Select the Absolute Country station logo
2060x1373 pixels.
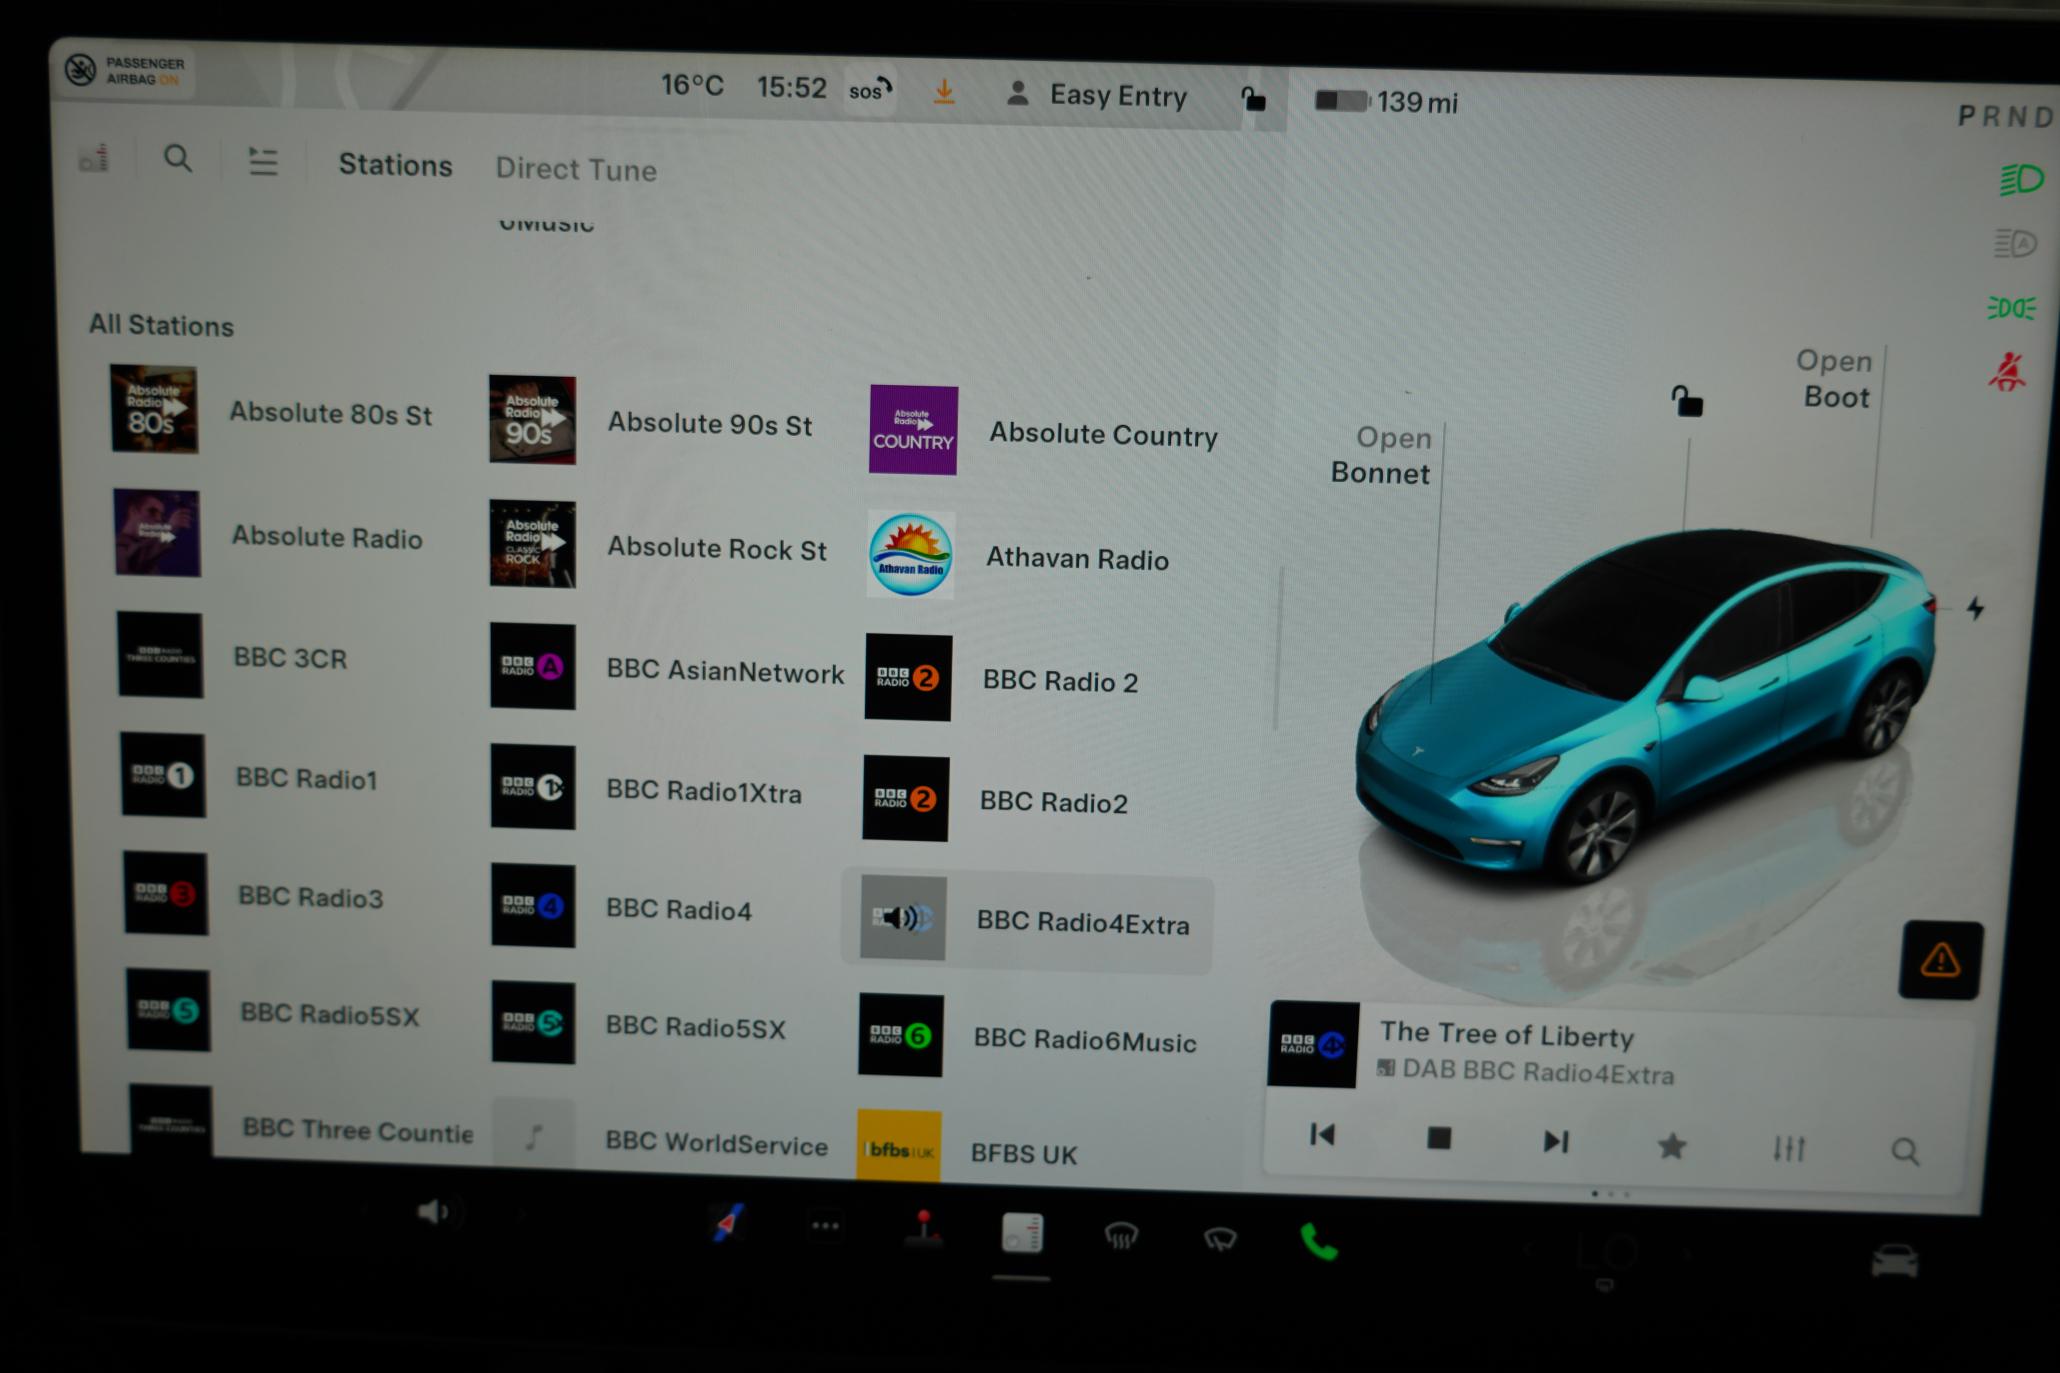click(912, 431)
